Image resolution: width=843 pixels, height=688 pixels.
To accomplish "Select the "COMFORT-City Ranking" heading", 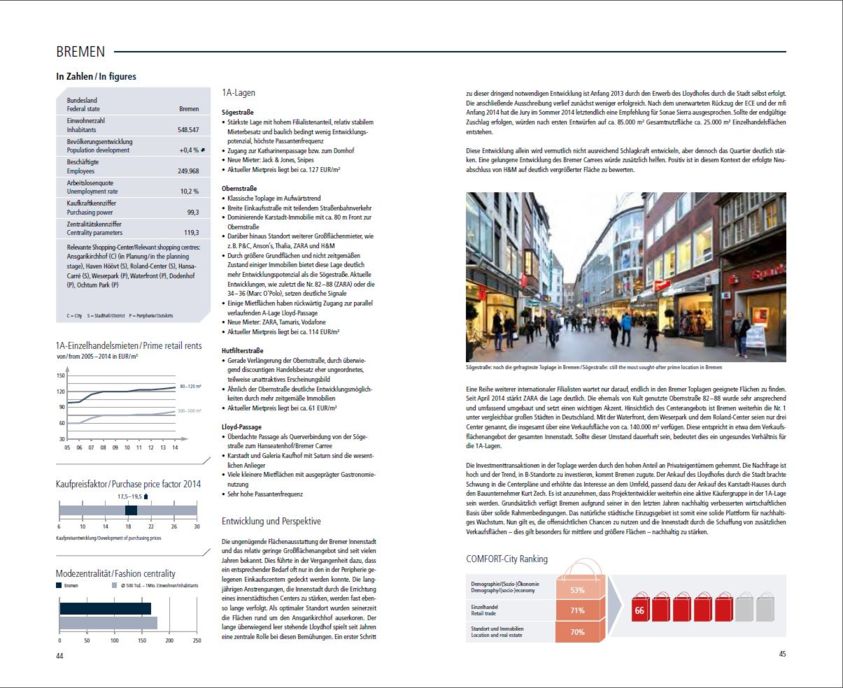I will pyautogui.click(x=507, y=559).
